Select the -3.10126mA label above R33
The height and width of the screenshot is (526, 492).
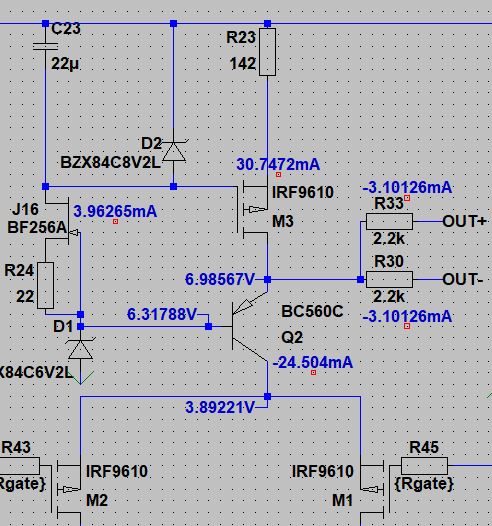[x=407, y=188]
